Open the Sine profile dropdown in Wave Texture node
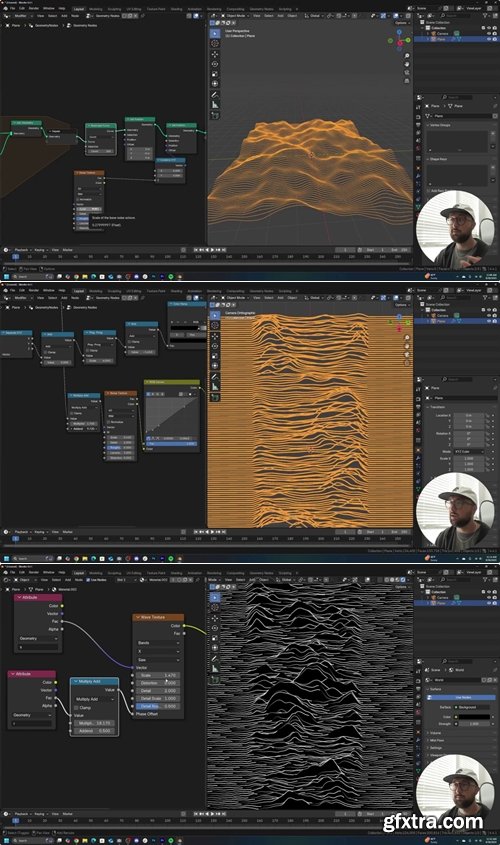The image size is (500, 845). coord(158,660)
